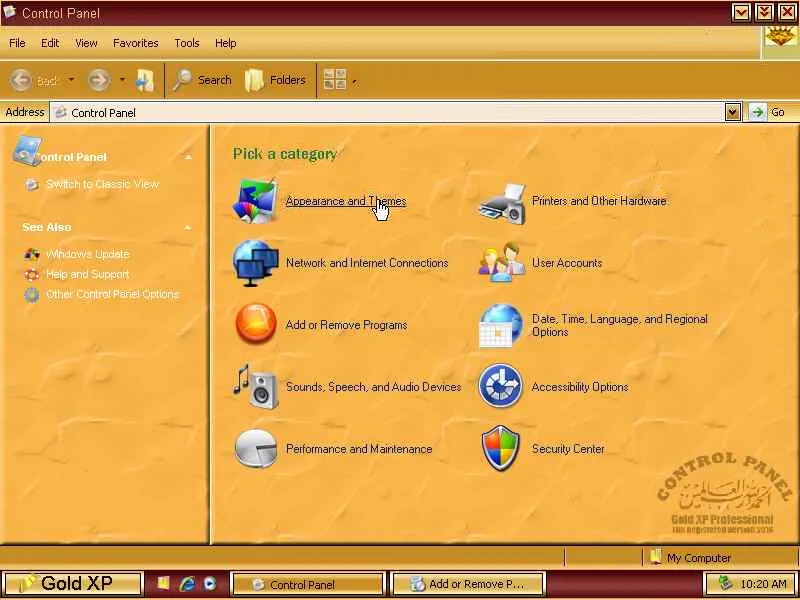The height and width of the screenshot is (600, 800).
Task: Open the Tools menu
Action: [x=187, y=43]
